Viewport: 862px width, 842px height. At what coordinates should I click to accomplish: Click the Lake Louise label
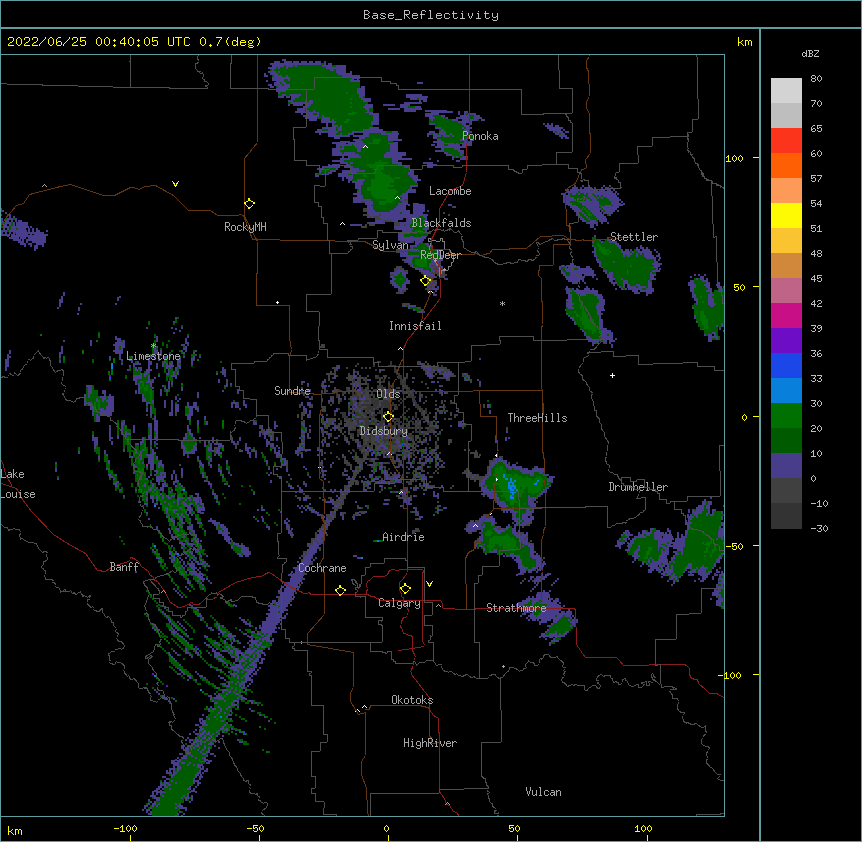[18, 484]
